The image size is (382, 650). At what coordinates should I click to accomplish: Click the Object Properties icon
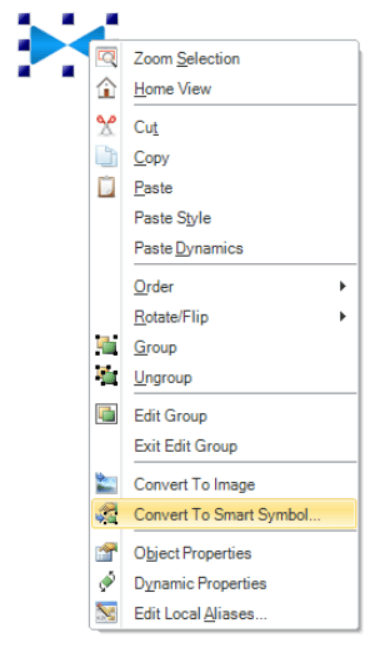click(106, 553)
